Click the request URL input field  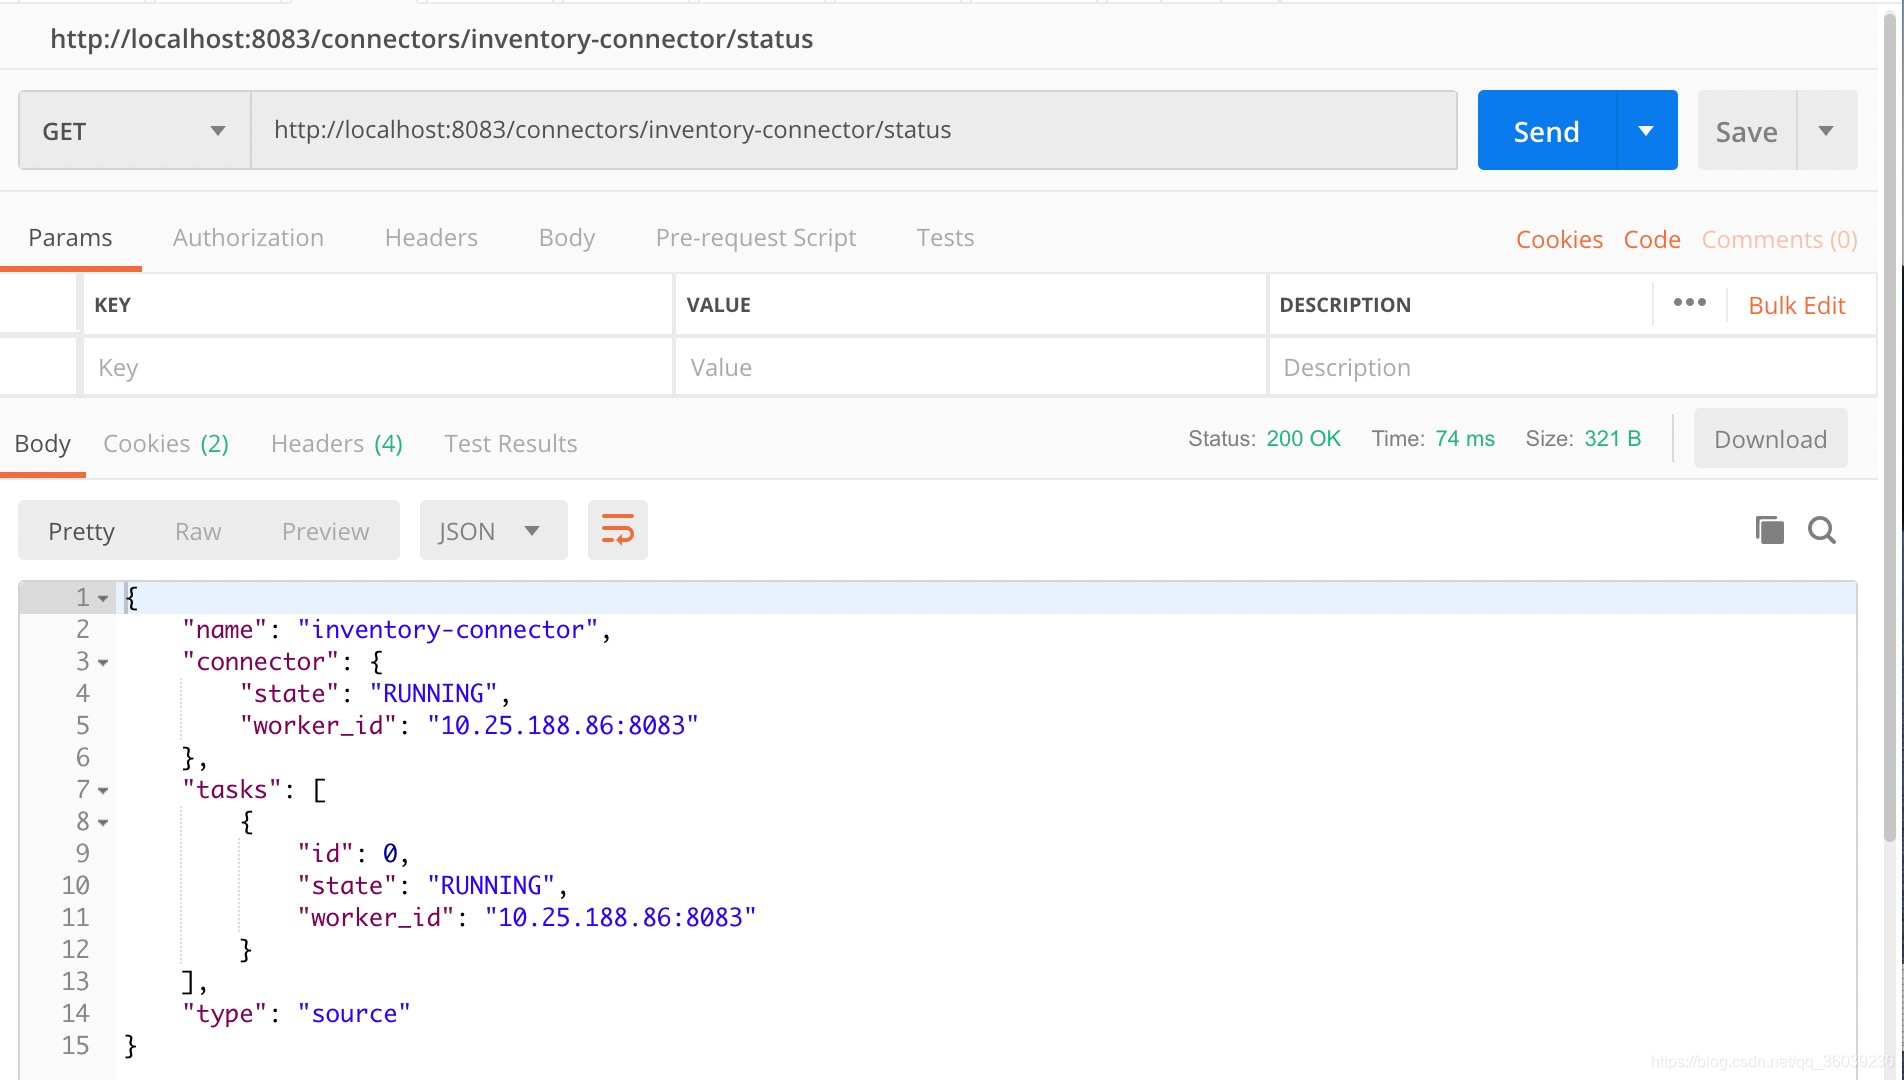pyautogui.click(x=854, y=130)
